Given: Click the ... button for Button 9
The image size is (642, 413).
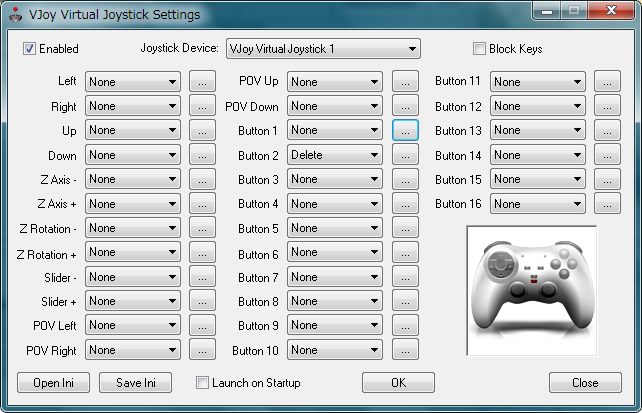Looking at the screenshot, I should click(405, 325).
